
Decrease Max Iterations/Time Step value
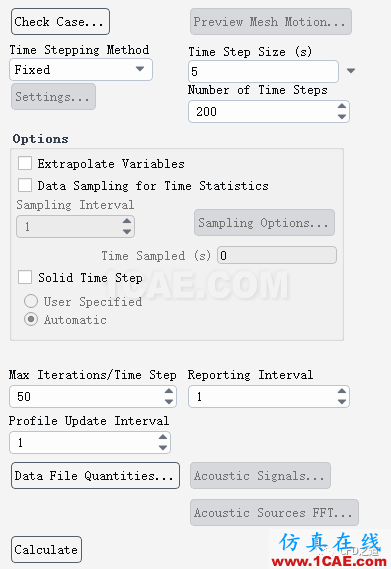[169, 401]
